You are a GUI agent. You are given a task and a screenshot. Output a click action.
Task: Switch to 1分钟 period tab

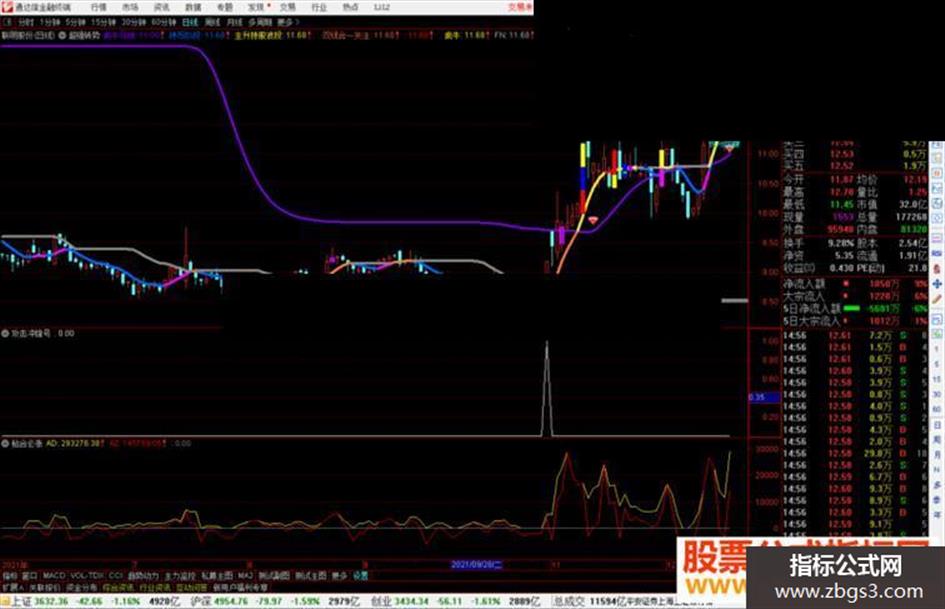[49, 22]
